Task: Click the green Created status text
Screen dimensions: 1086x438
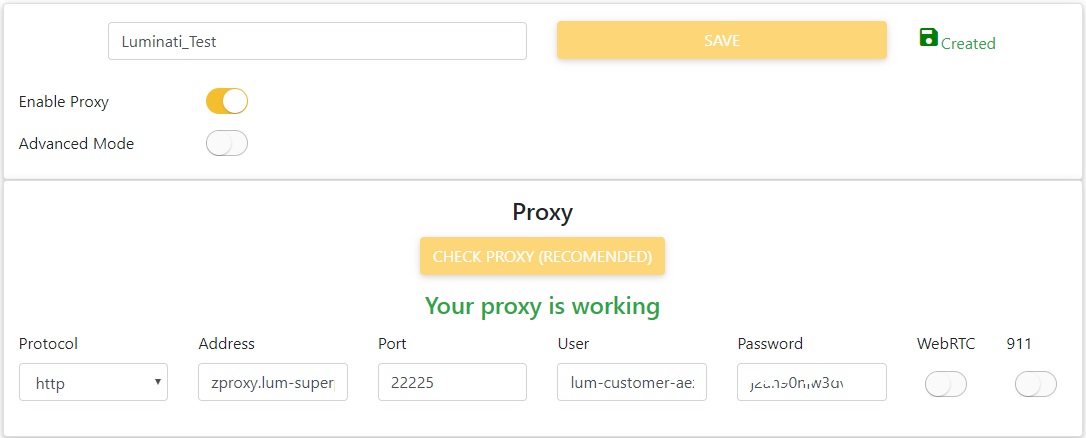Action: (968, 44)
